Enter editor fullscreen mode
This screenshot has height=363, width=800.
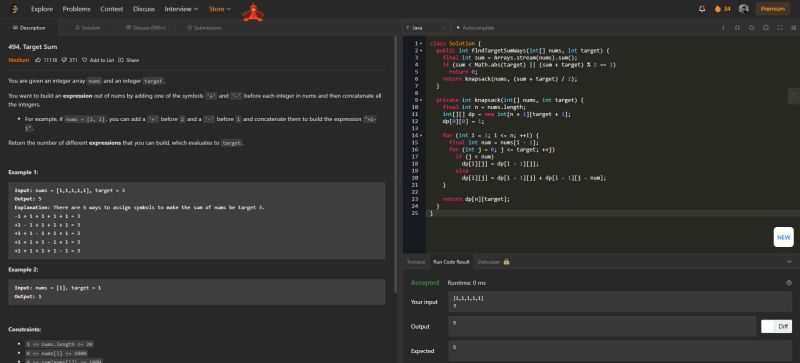[780, 28]
